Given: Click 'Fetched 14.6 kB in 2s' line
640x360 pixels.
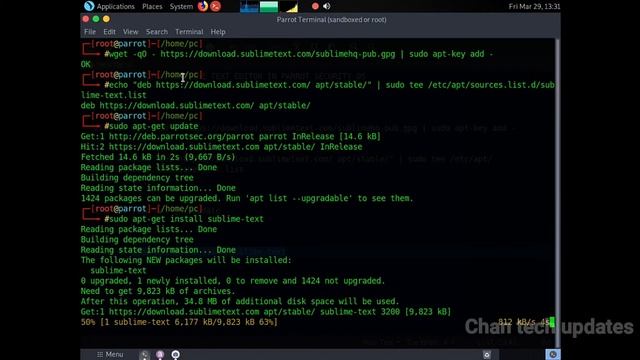Looking at the screenshot, I should 158,157.
